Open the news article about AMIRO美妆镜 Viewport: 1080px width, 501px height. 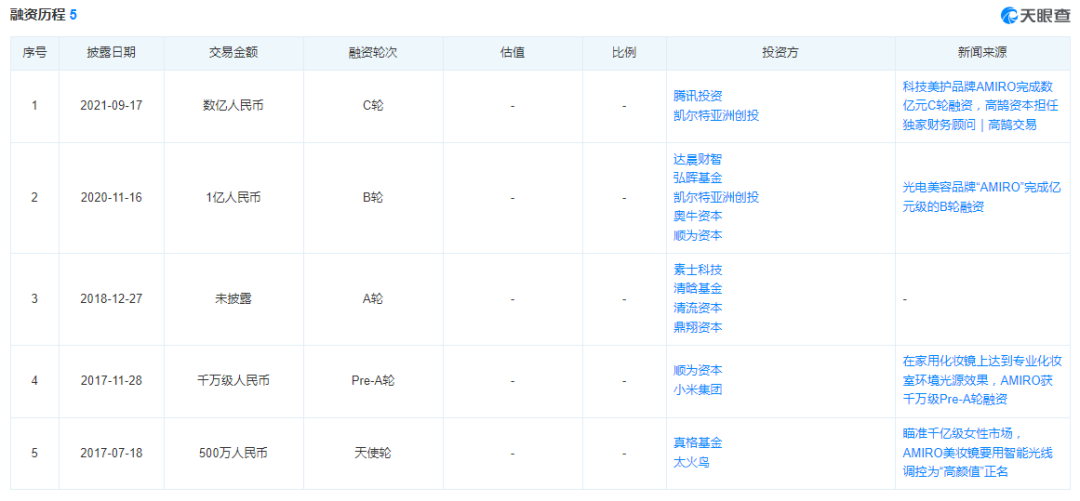click(x=978, y=453)
